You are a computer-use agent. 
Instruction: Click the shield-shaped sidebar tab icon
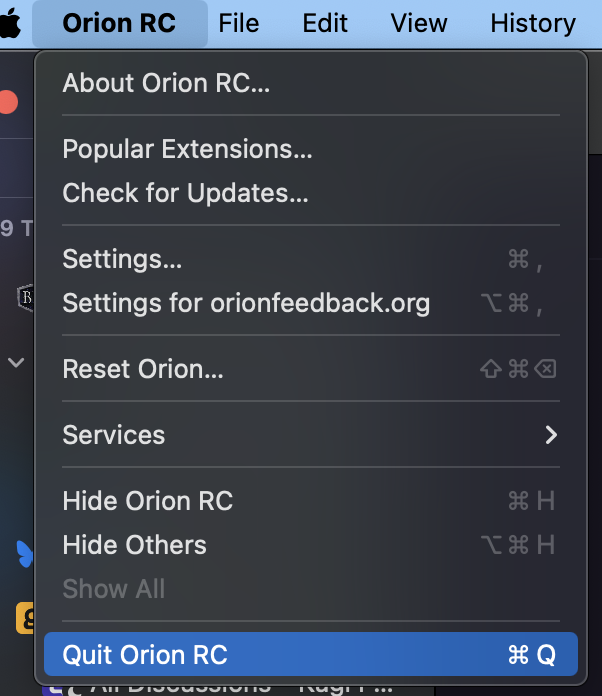[25, 296]
